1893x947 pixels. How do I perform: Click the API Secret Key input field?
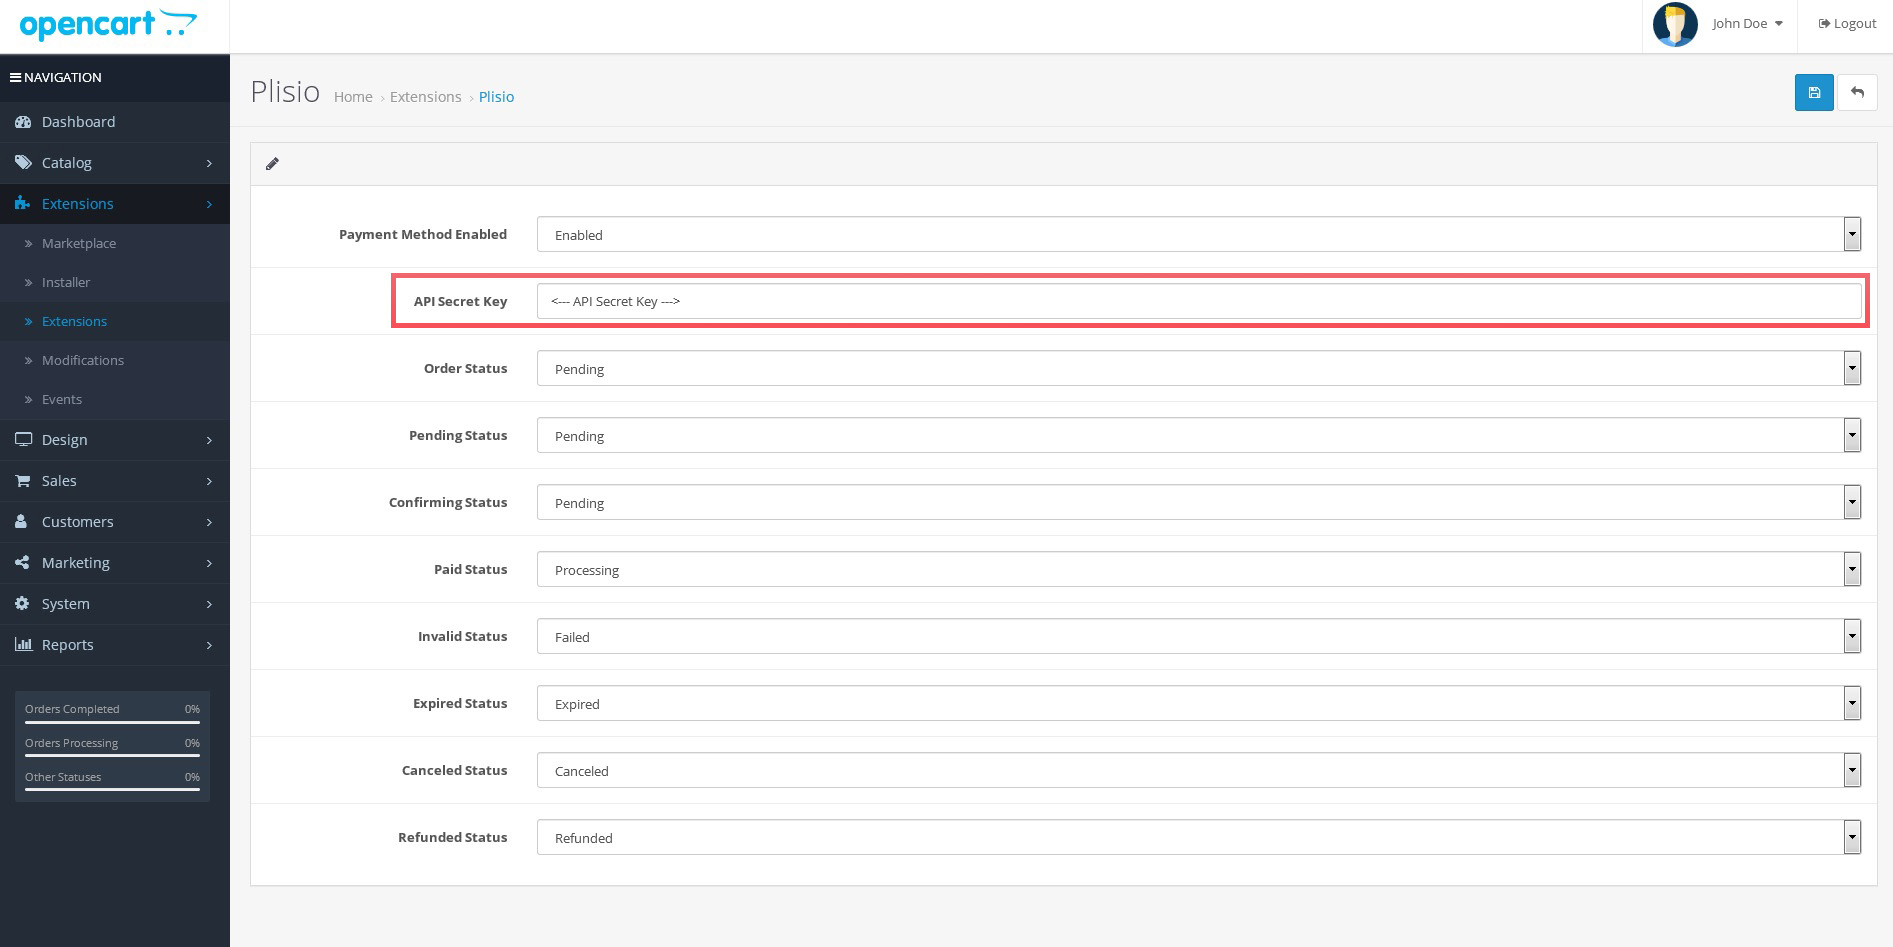click(1199, 301)
